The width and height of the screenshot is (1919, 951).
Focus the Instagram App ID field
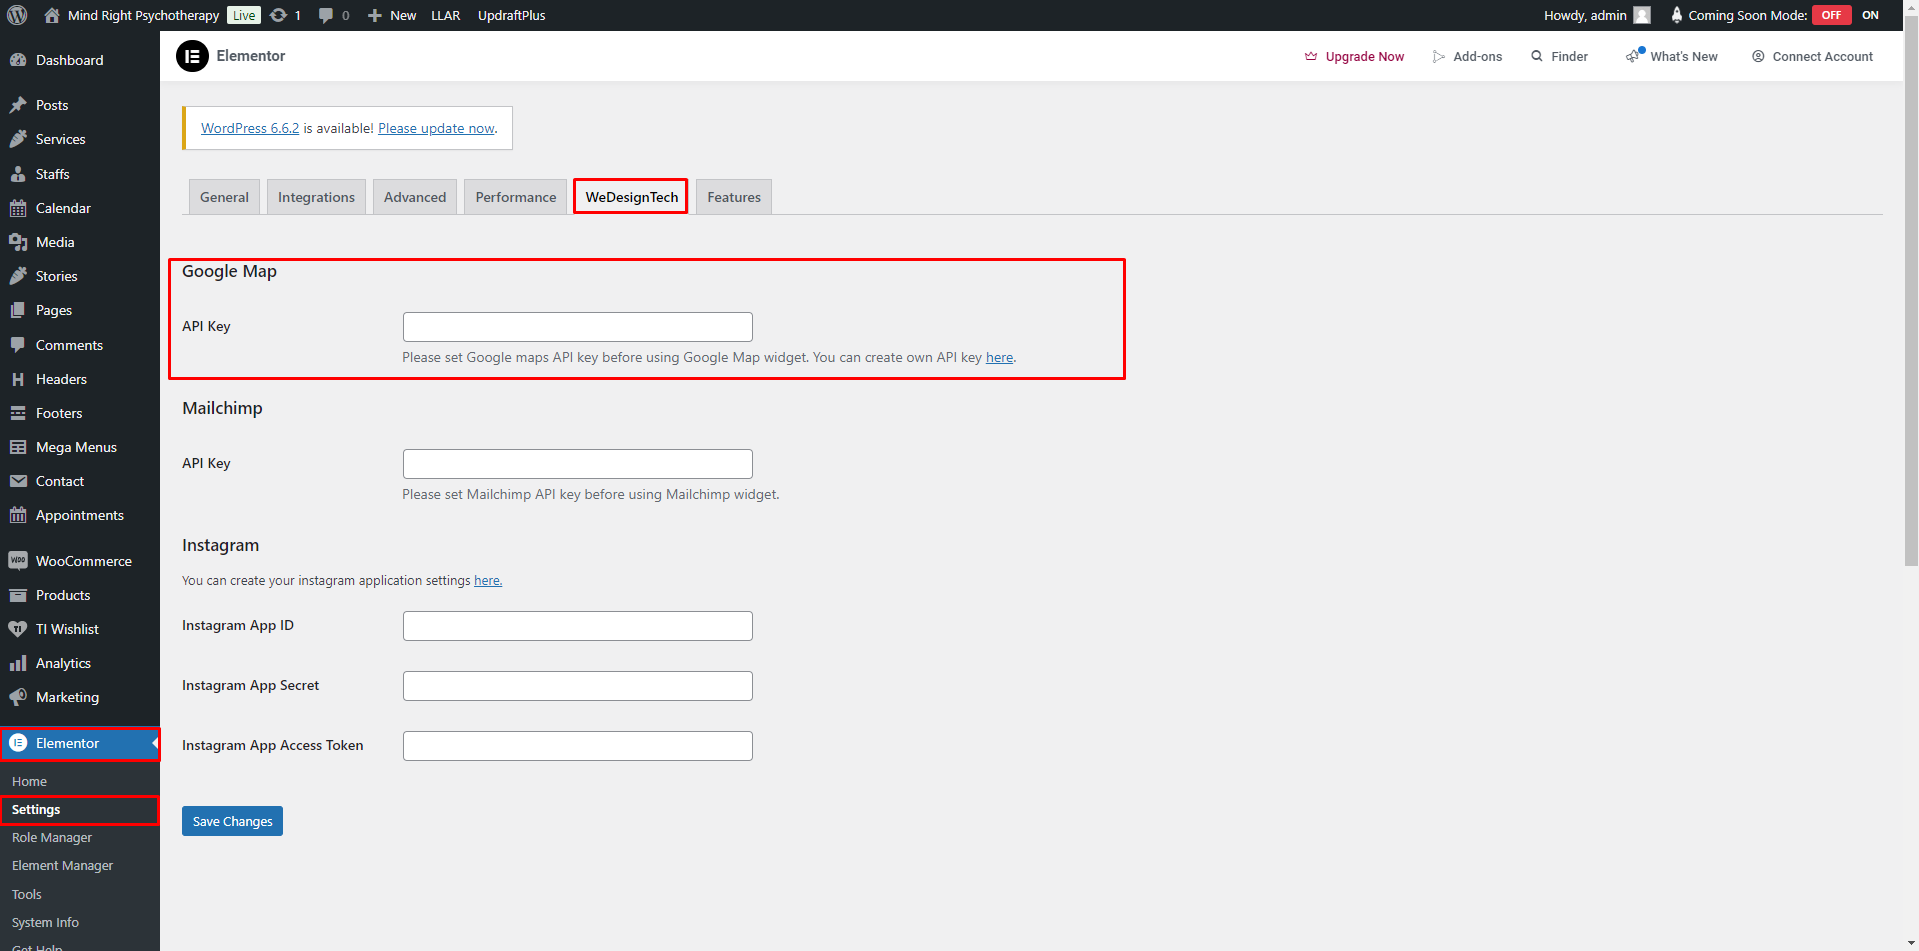(577, 626)
